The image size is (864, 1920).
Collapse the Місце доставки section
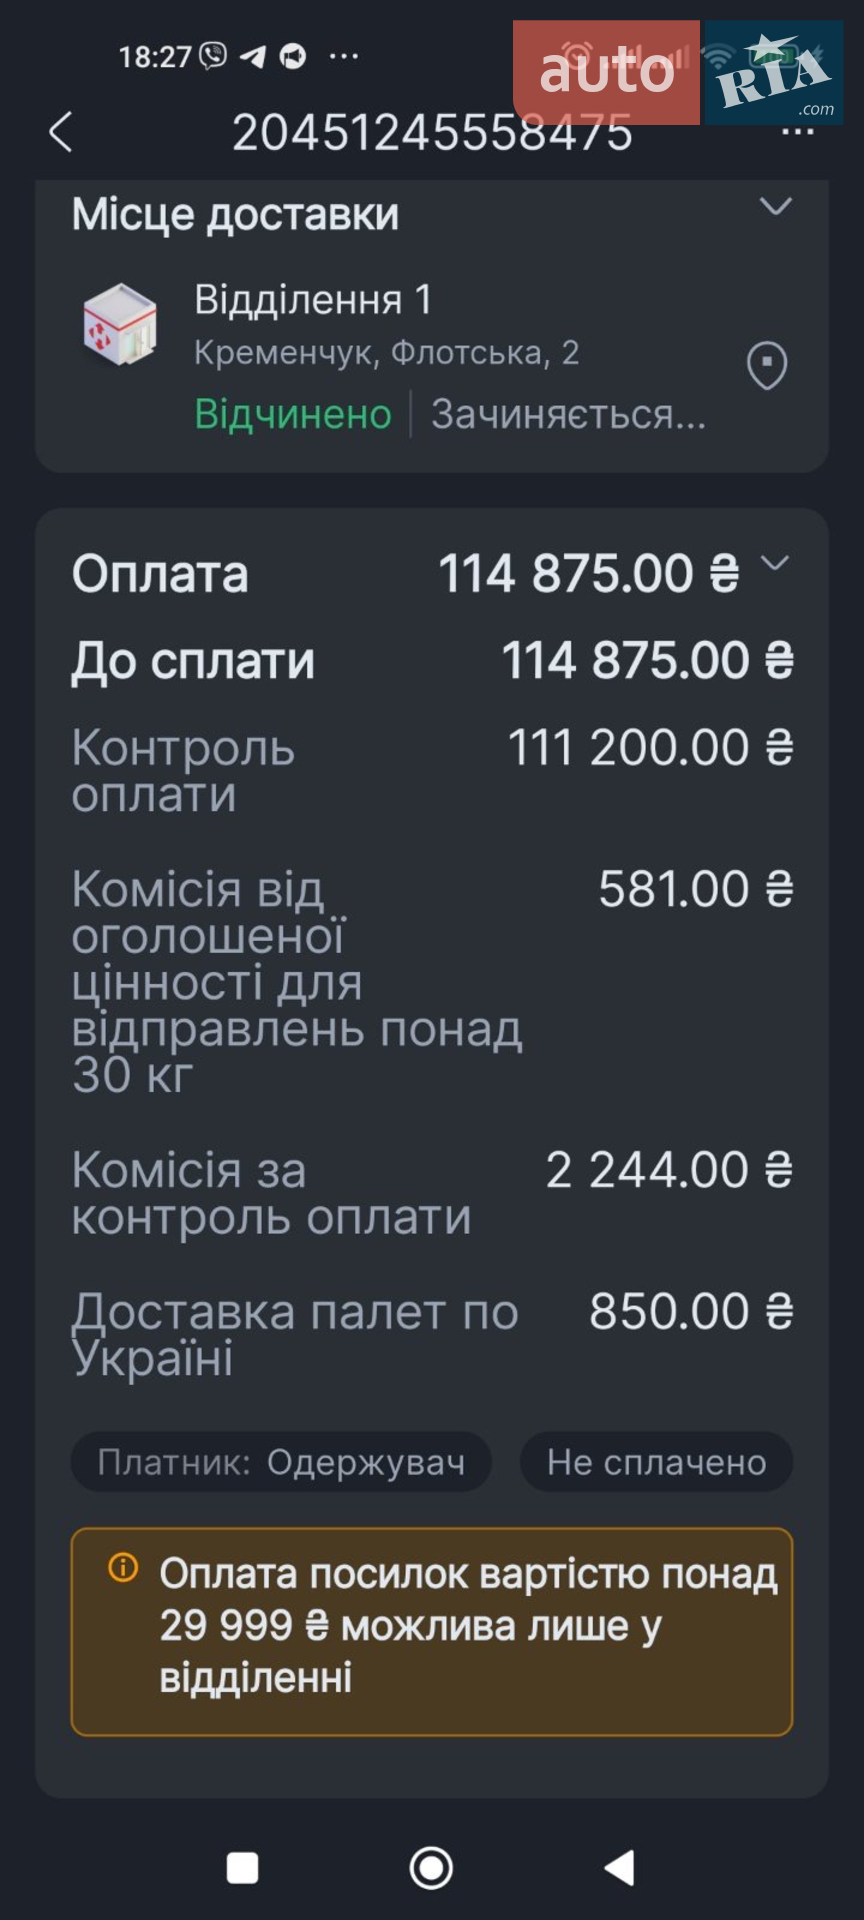[x=776, y=206]
